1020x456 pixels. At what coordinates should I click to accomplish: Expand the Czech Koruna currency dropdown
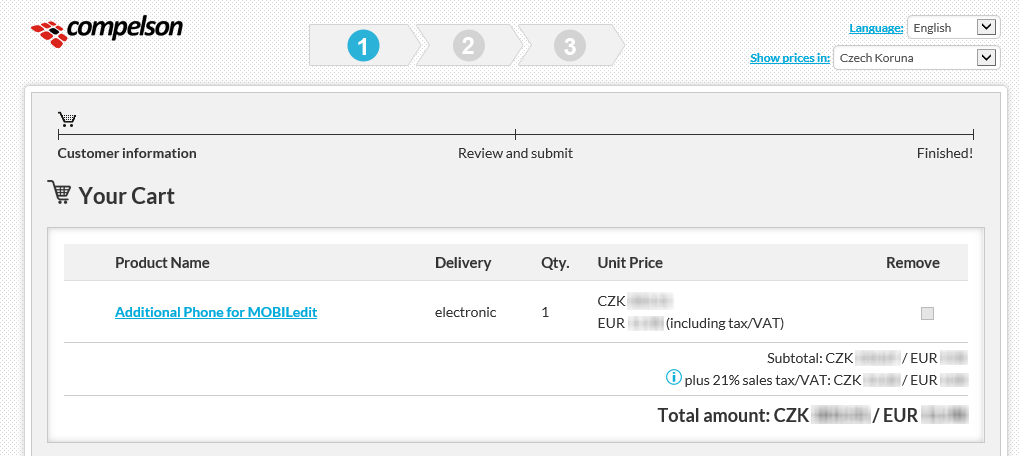[x=915, y=57]
